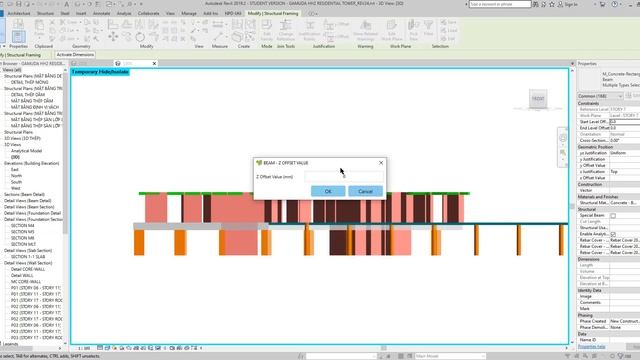Click the Help question mark icon
Screen dimensions: 640x360
click(x=614, y=4)
